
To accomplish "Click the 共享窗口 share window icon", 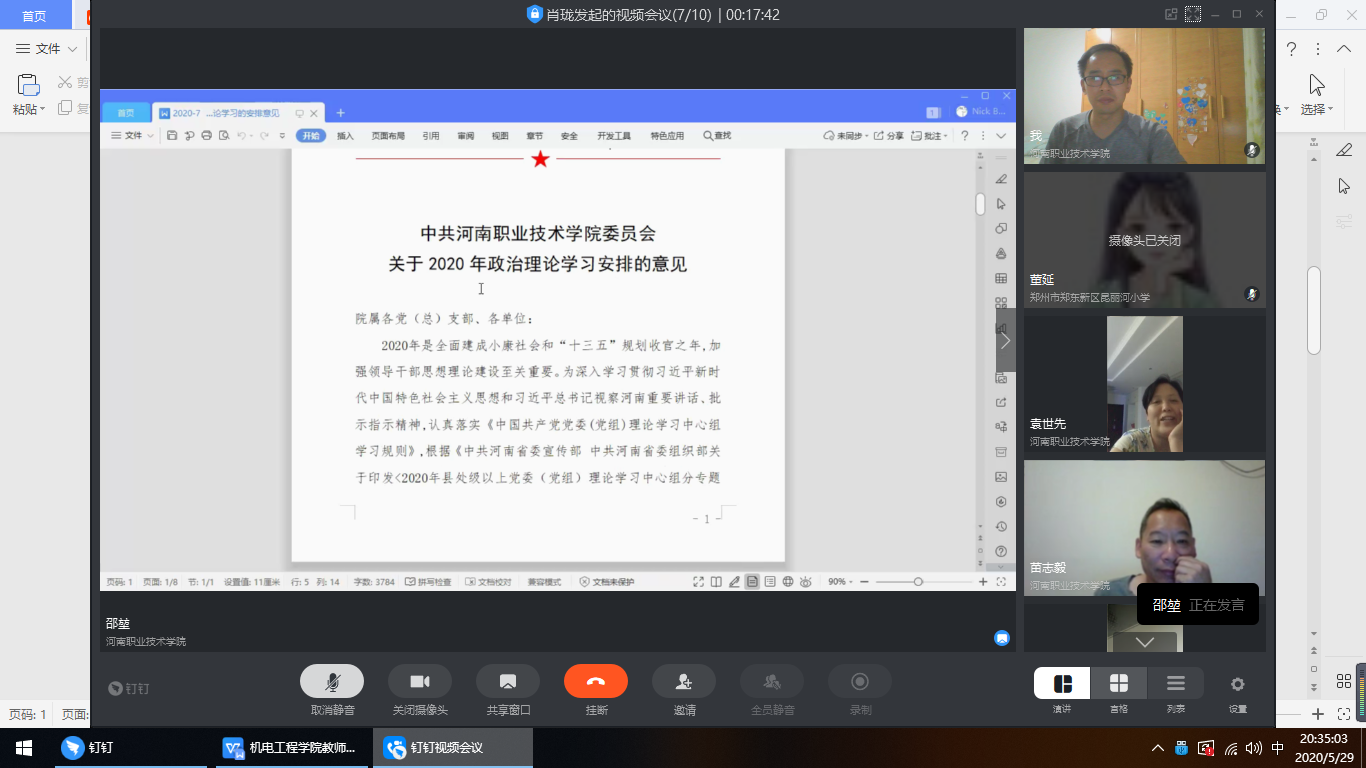I will point(508,682).
